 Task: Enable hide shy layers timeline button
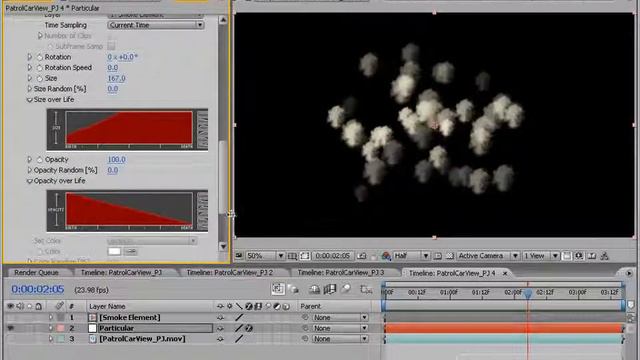(x=314, y=289)
